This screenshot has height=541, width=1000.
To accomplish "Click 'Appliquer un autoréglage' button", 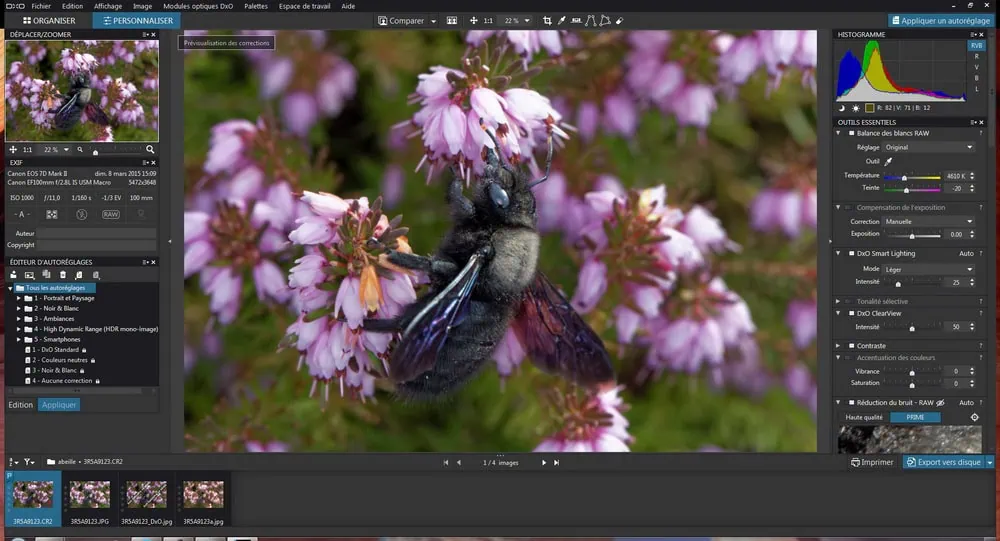I will pyautogui.click(x=941, y=20).
